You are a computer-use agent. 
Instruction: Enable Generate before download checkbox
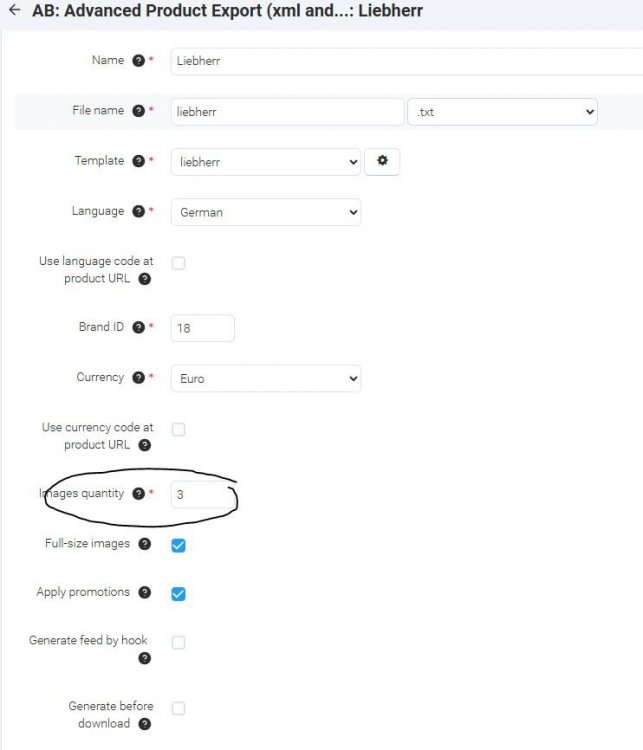178,709
